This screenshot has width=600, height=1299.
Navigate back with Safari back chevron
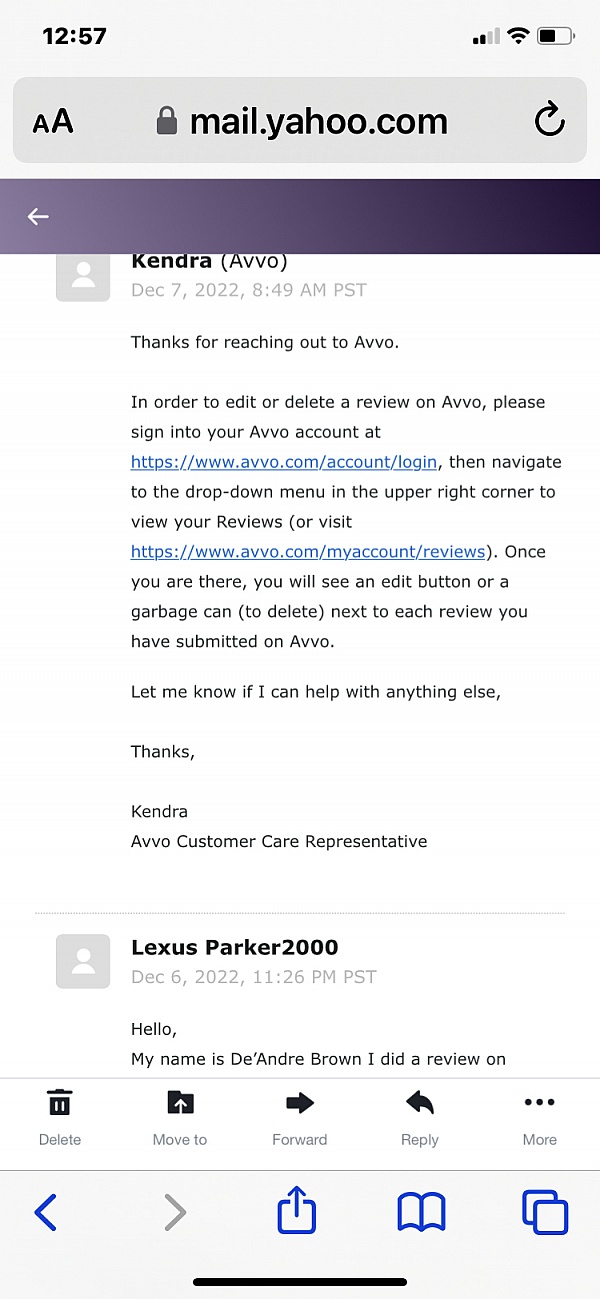pyautogui.click(x=45, y=1214)
